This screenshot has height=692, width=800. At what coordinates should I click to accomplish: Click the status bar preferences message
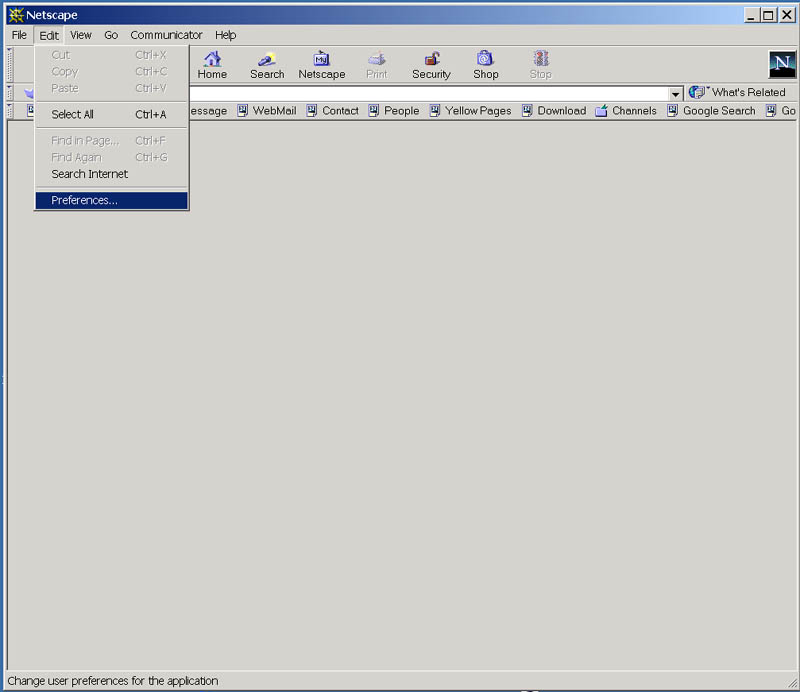(113, 681)
